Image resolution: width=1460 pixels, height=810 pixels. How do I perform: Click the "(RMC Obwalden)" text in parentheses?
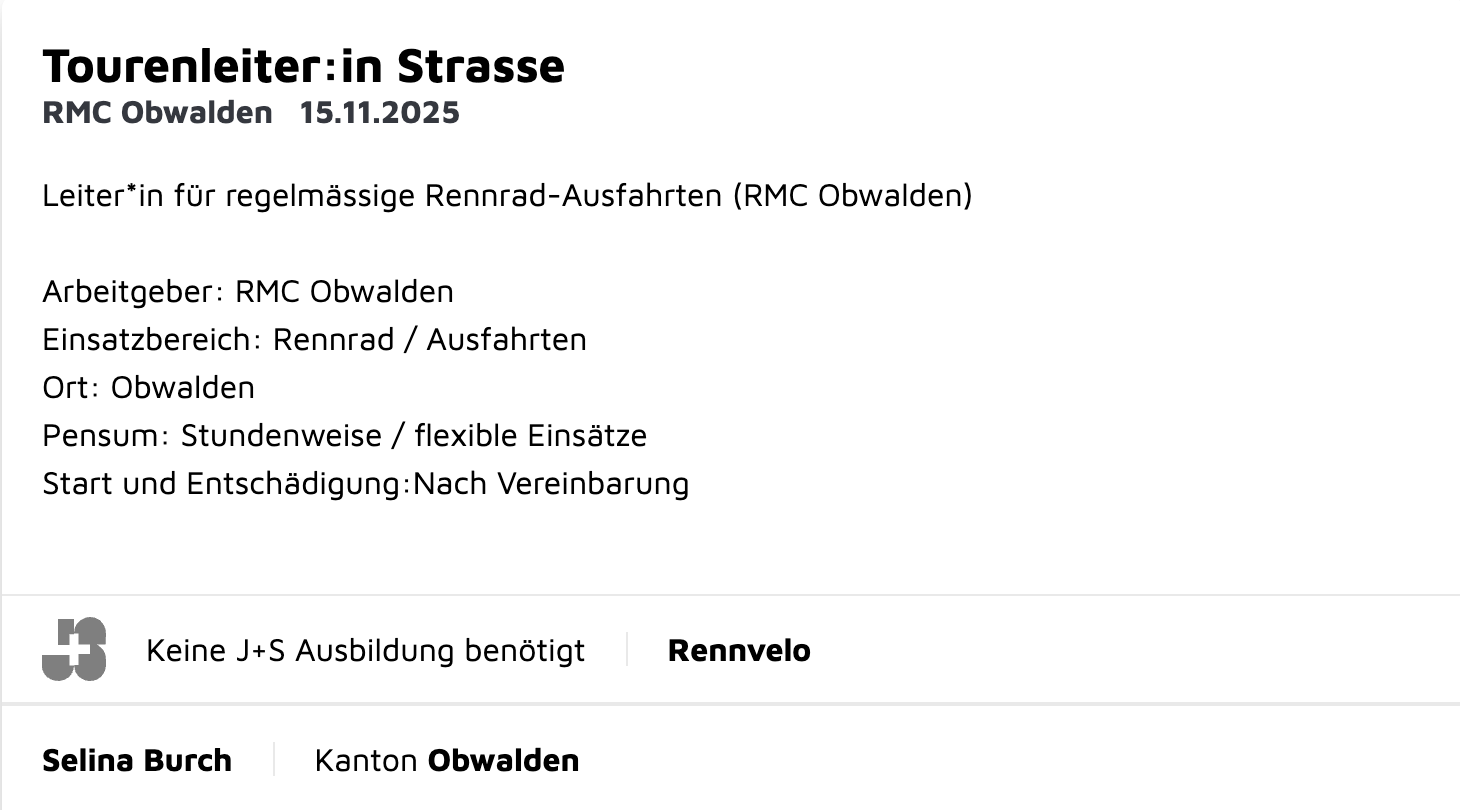coord(852,195)
